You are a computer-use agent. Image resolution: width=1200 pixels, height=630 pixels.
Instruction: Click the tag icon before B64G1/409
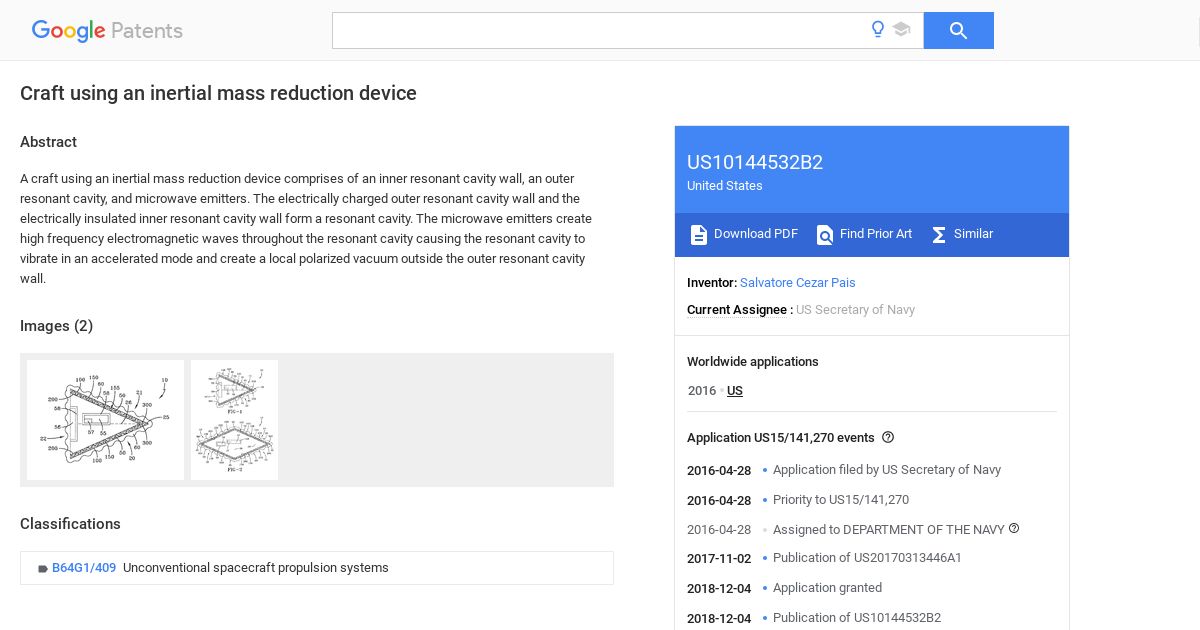(43, 568)
